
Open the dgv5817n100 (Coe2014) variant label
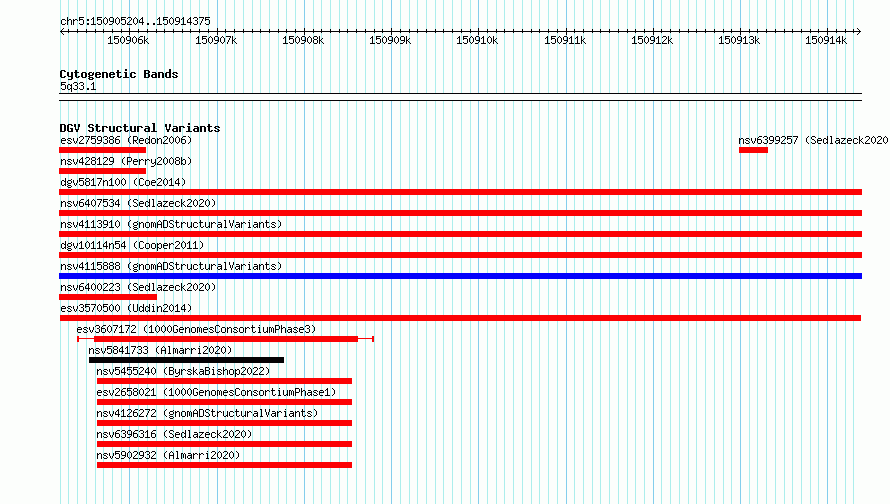pyautogui.click(x=123, y=182)
